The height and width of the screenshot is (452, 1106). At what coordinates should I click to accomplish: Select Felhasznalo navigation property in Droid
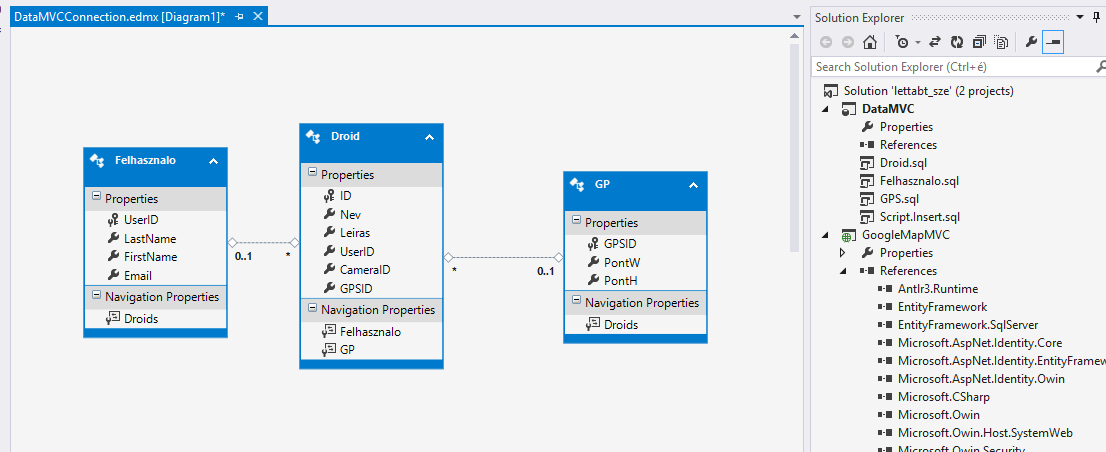click(x=371, y=331)
